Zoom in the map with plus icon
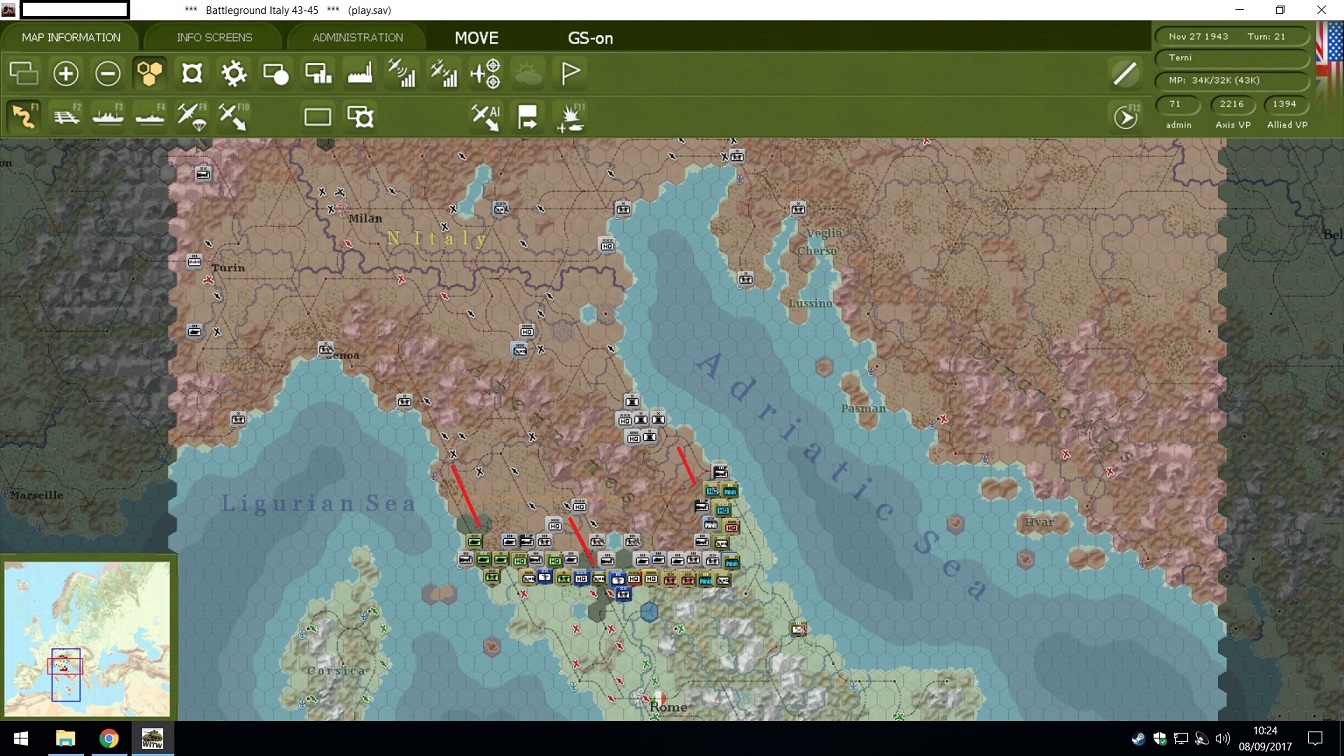 click(66, 73)
